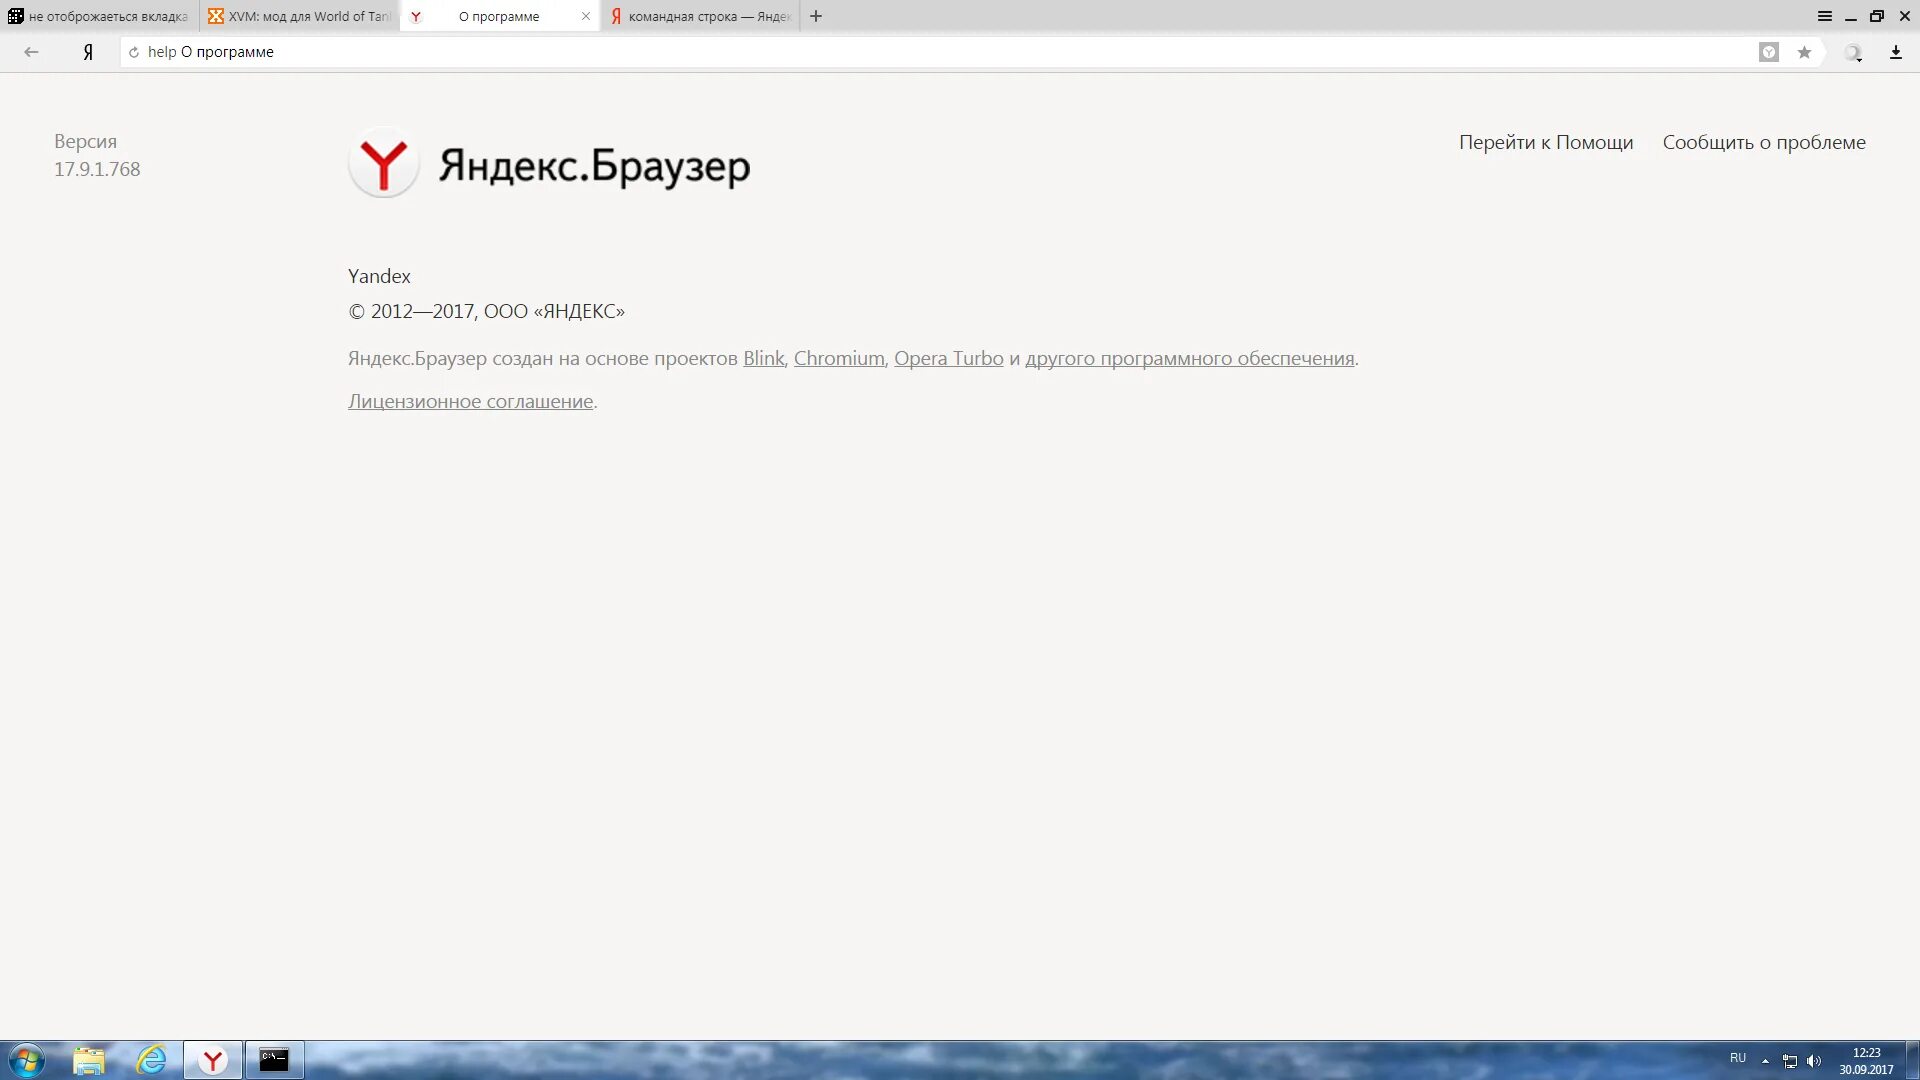Switch to the 'командная строка — Яндекс' tab
1920x1080 pixels.
point(699,16)
